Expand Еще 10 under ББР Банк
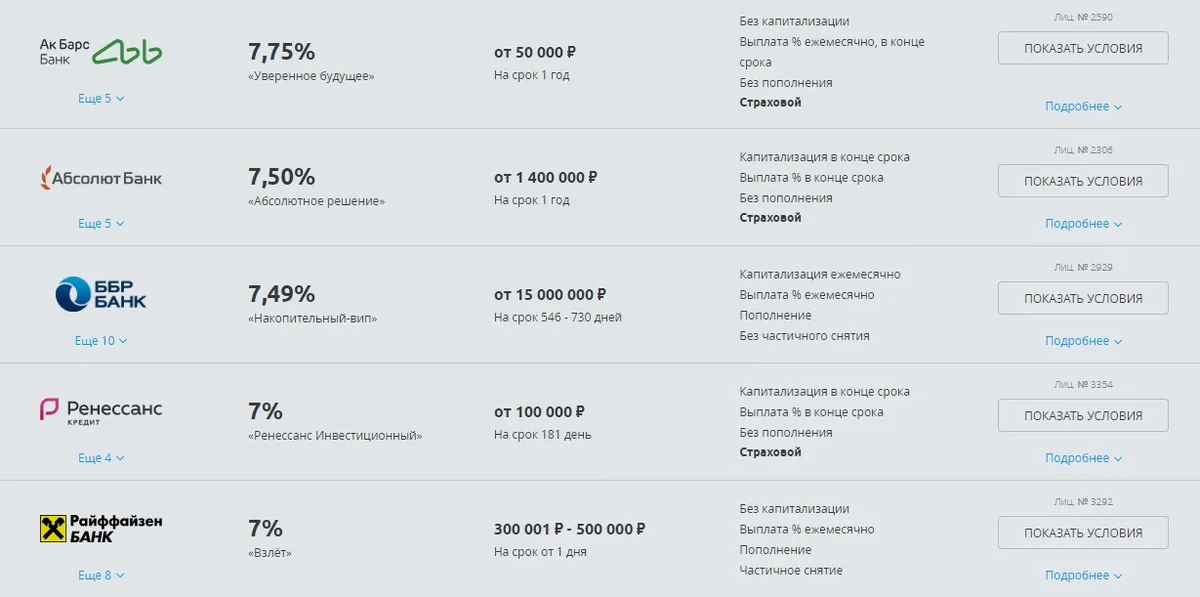The width and height of the screenshot is (1200, 597). click(103, 340)
